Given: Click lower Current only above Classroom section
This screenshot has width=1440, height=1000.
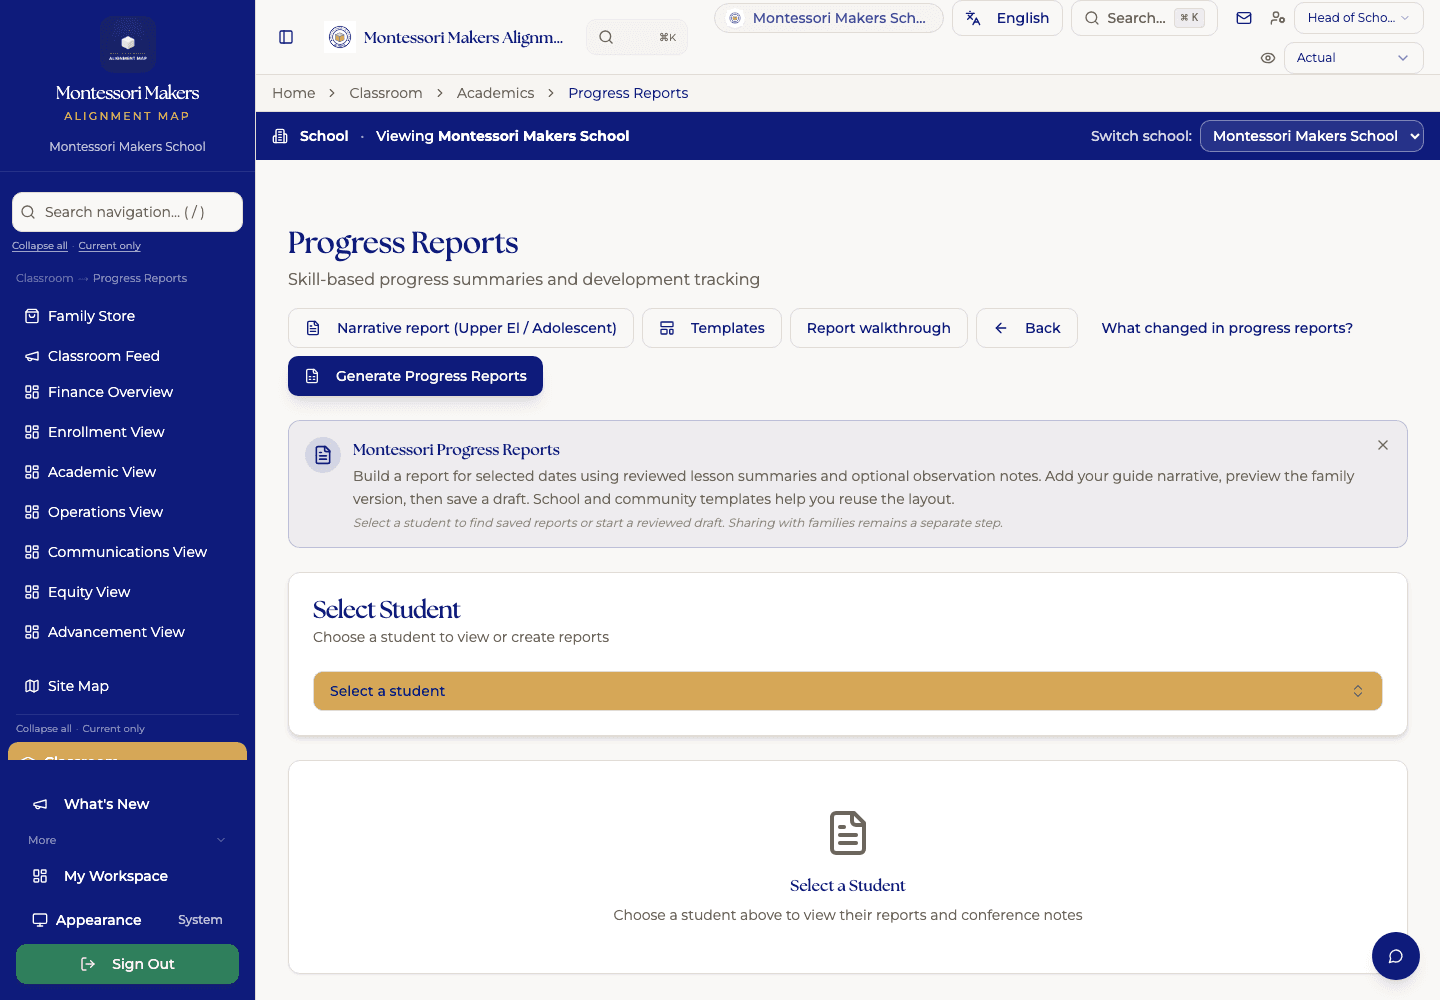Looking at the screenshot, I should tap(114, 729).
